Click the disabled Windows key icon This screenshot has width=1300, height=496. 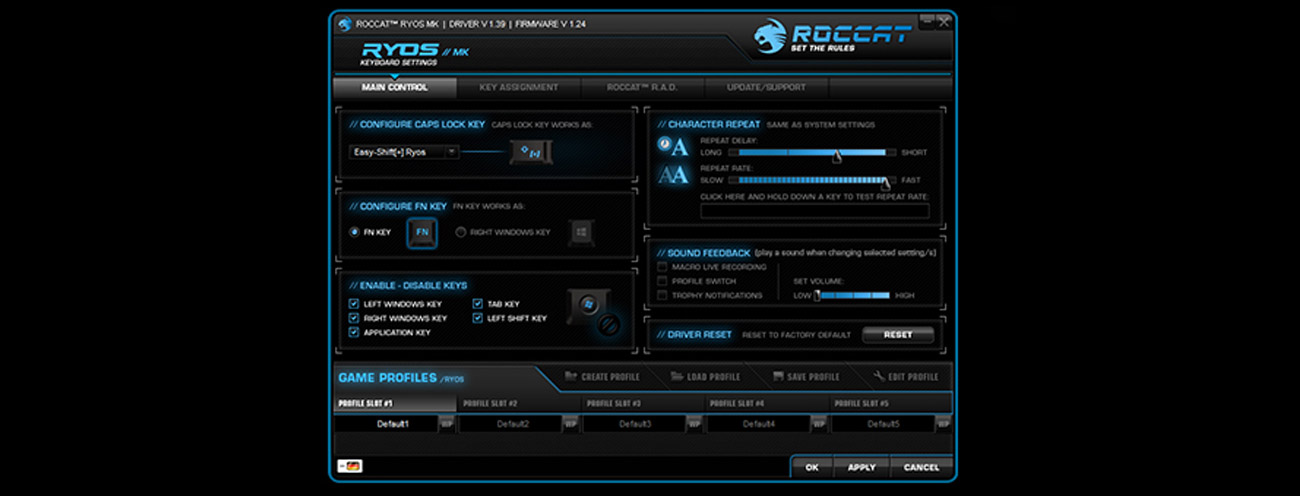point(594,311)
